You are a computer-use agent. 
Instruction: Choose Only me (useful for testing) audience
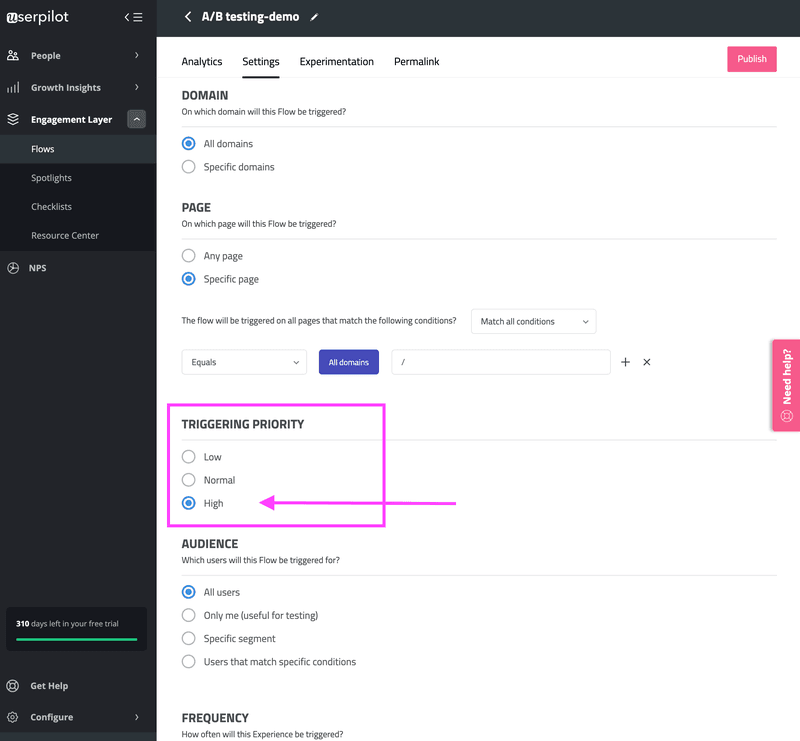click(x=188, y=615)
